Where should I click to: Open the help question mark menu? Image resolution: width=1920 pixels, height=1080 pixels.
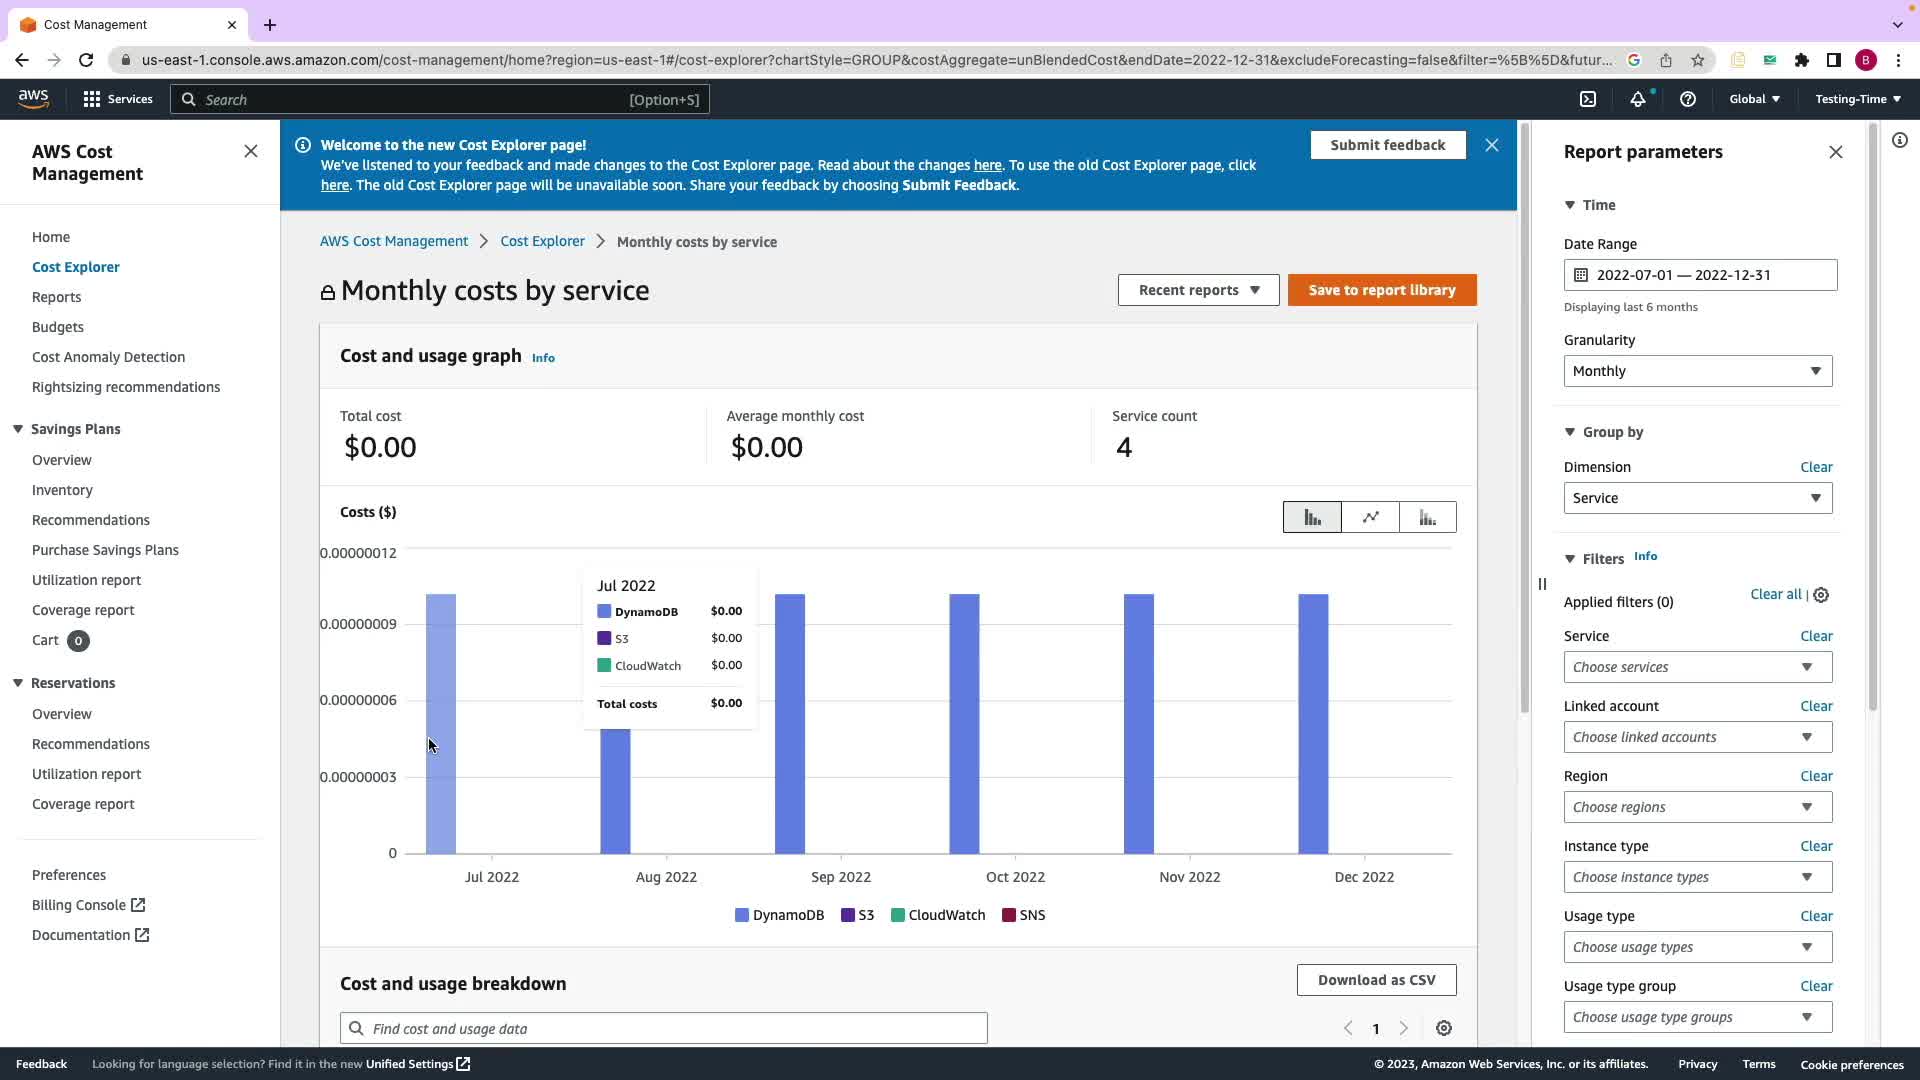[x=1687, y=99]
